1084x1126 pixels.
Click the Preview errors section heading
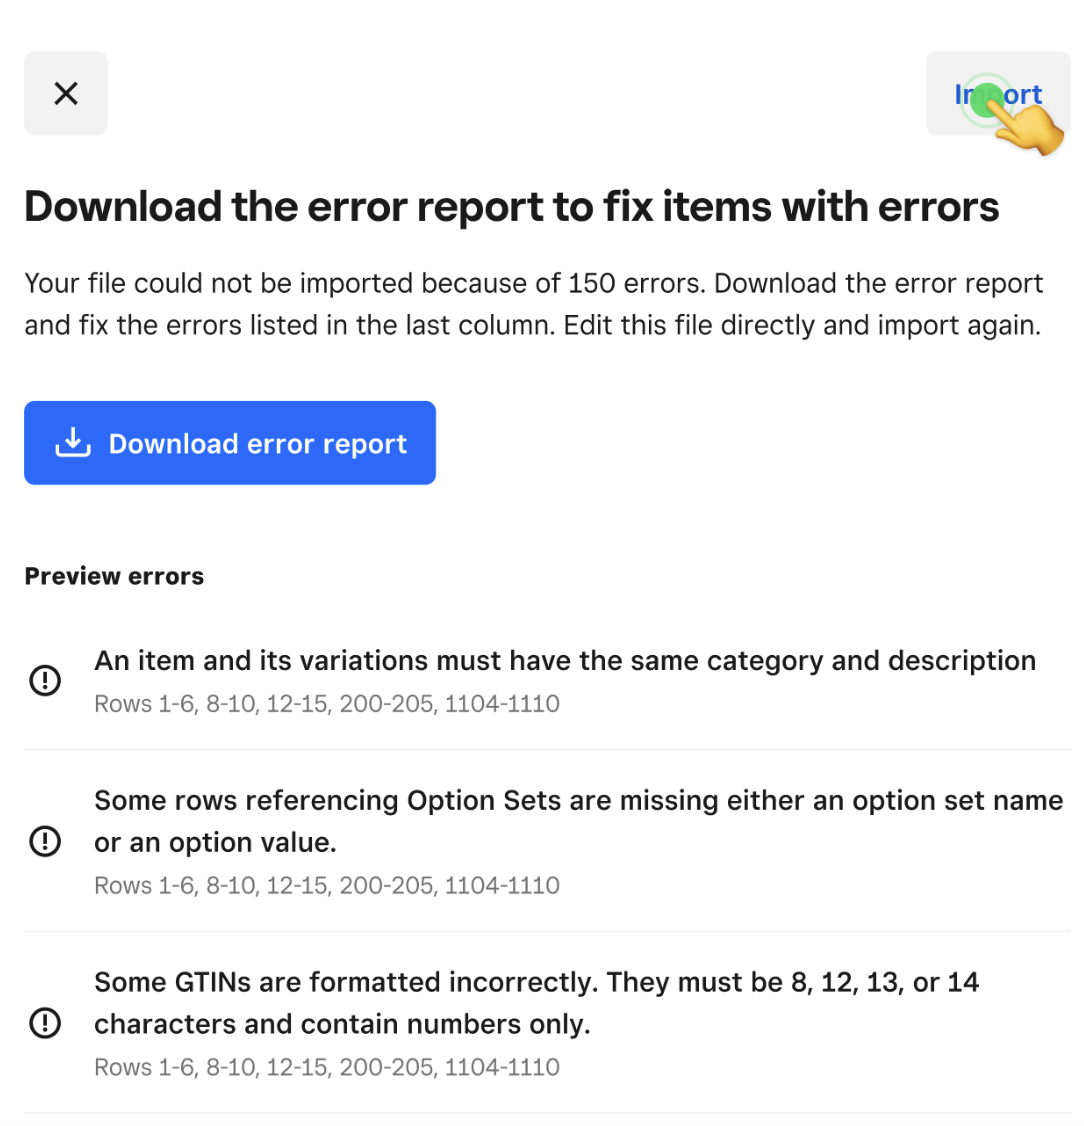click(114, 576)
